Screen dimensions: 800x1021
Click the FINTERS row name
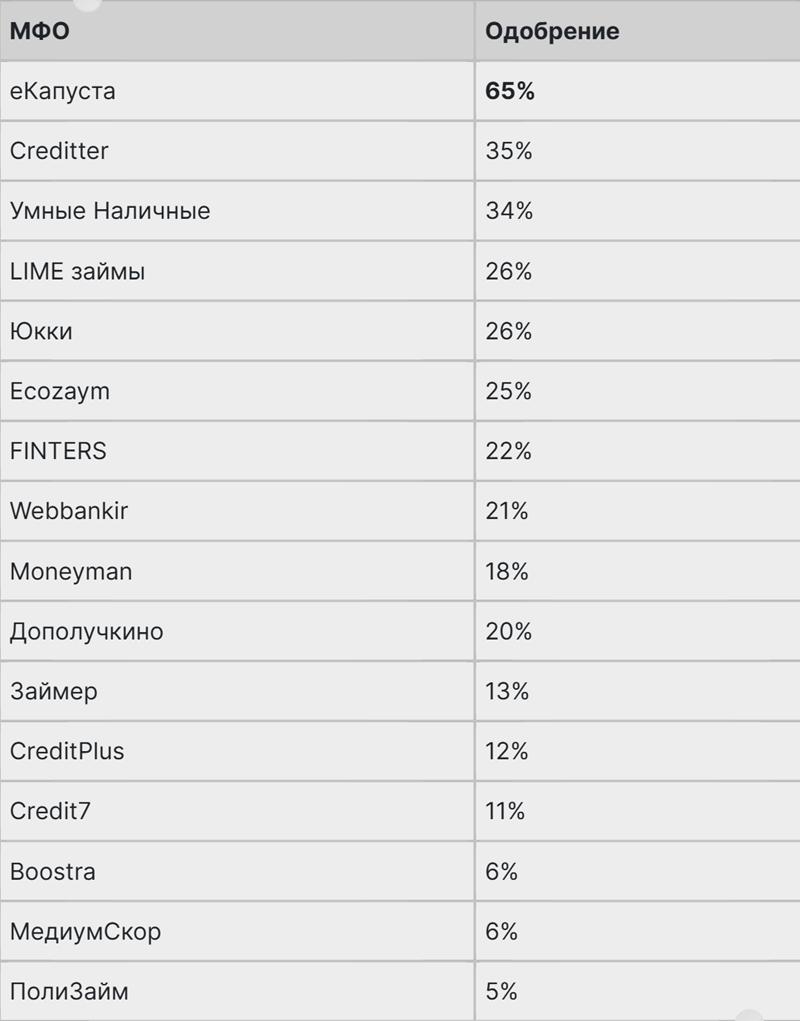pos(58,451)
